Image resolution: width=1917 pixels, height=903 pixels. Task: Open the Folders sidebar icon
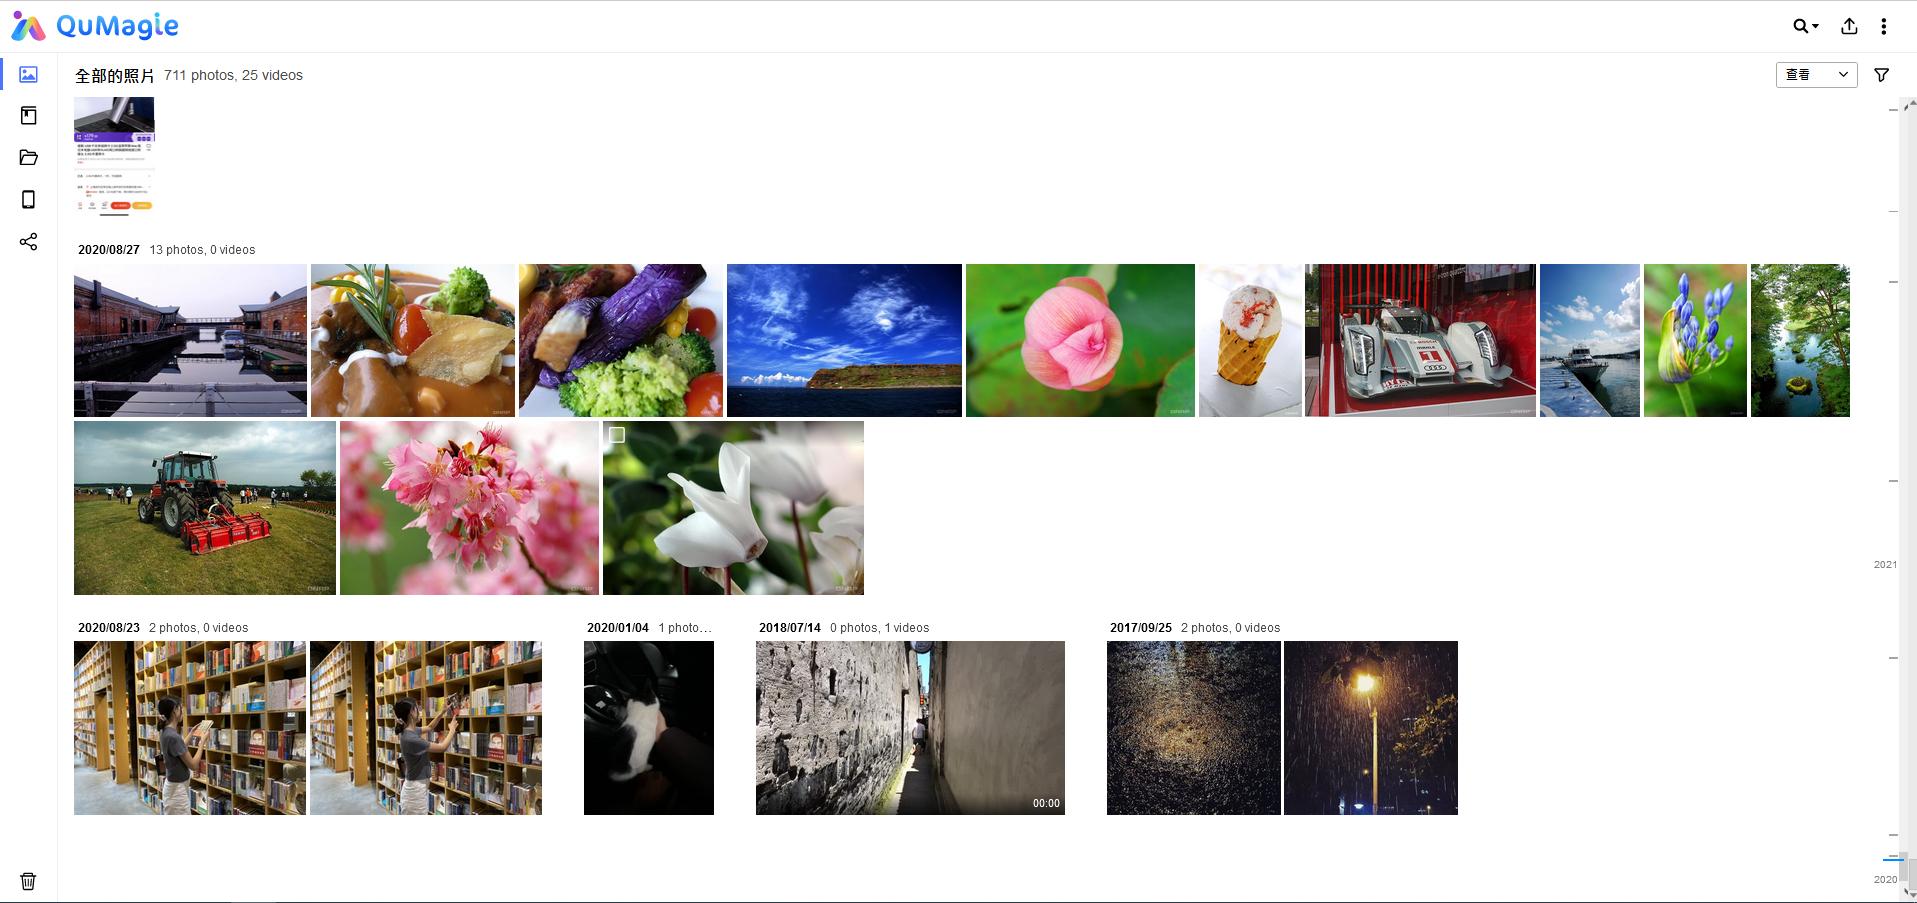click(28, 158)
